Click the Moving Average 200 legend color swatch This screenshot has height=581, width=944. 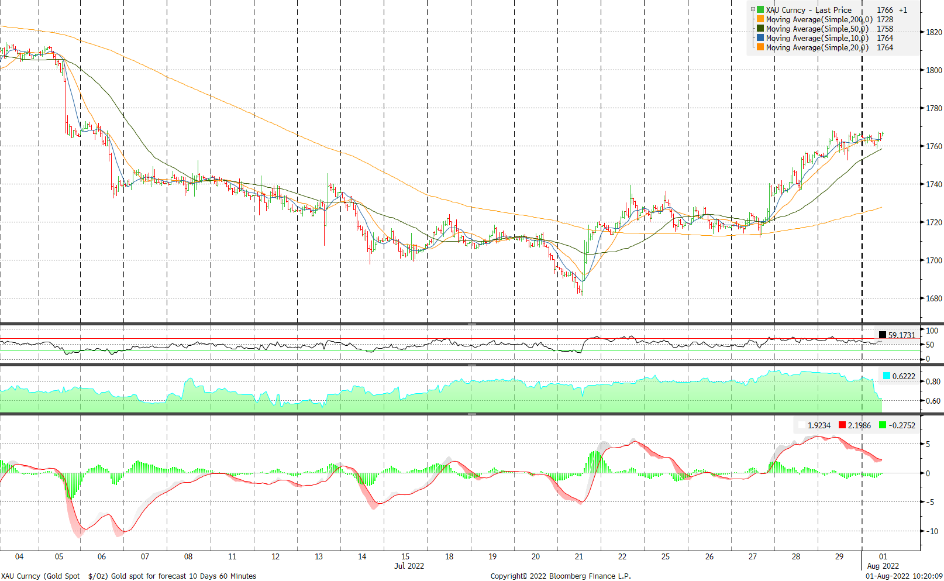[x=761, y=19]
